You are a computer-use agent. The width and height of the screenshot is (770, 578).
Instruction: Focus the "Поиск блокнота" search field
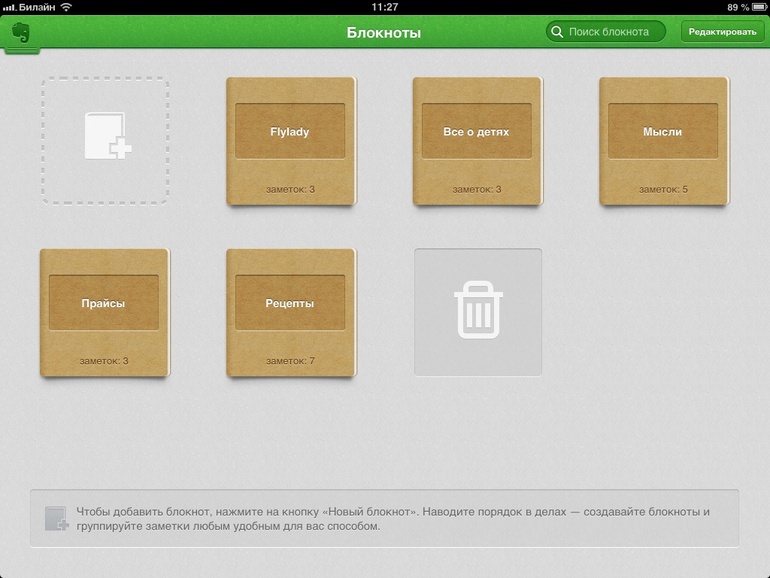pos(611,32)
